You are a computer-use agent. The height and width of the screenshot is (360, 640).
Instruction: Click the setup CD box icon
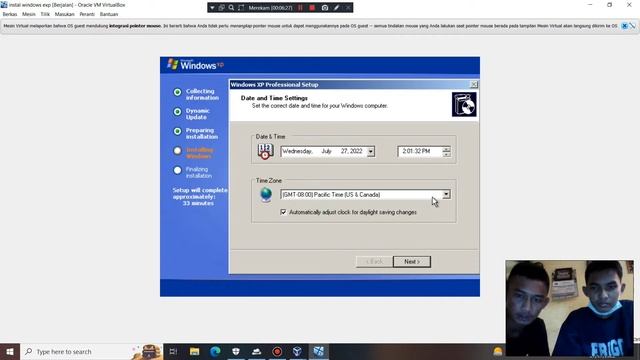tap(464, 104)
